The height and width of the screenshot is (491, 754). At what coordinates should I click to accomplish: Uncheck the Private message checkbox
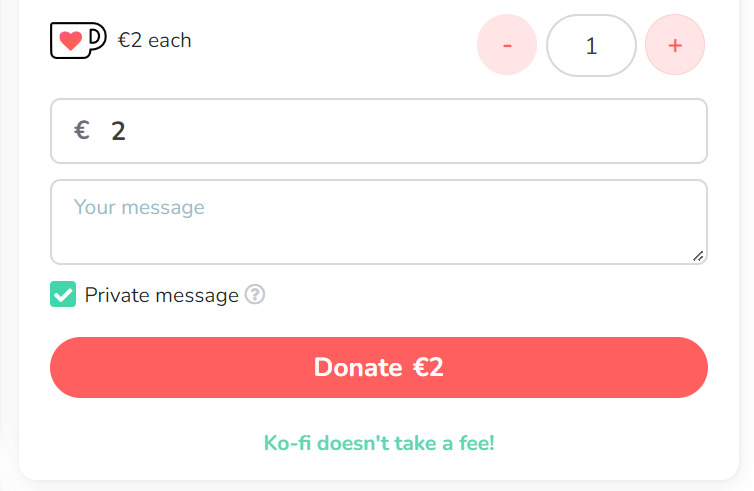63,294
